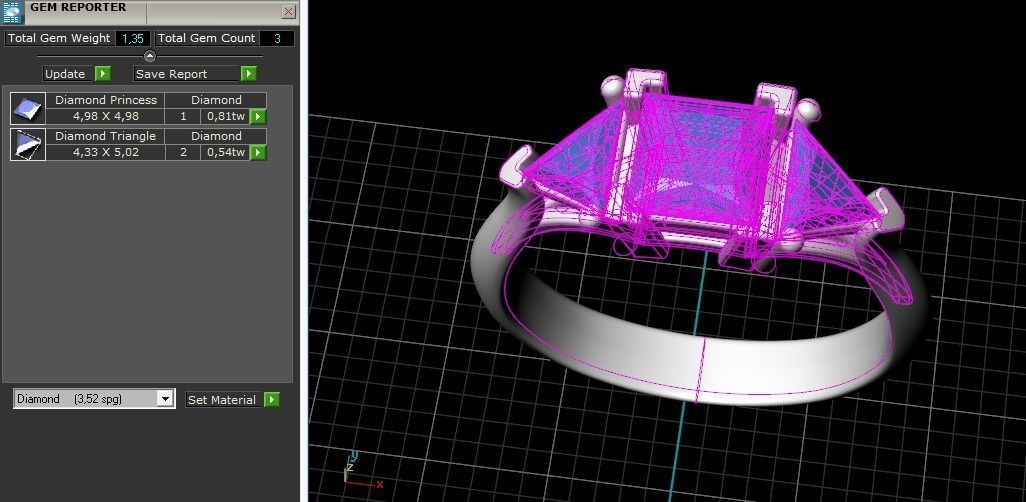Click the 0,54tw weight cell
Image resolution: width=1026 pixels, height=502 pixels.
click(226, 152)
